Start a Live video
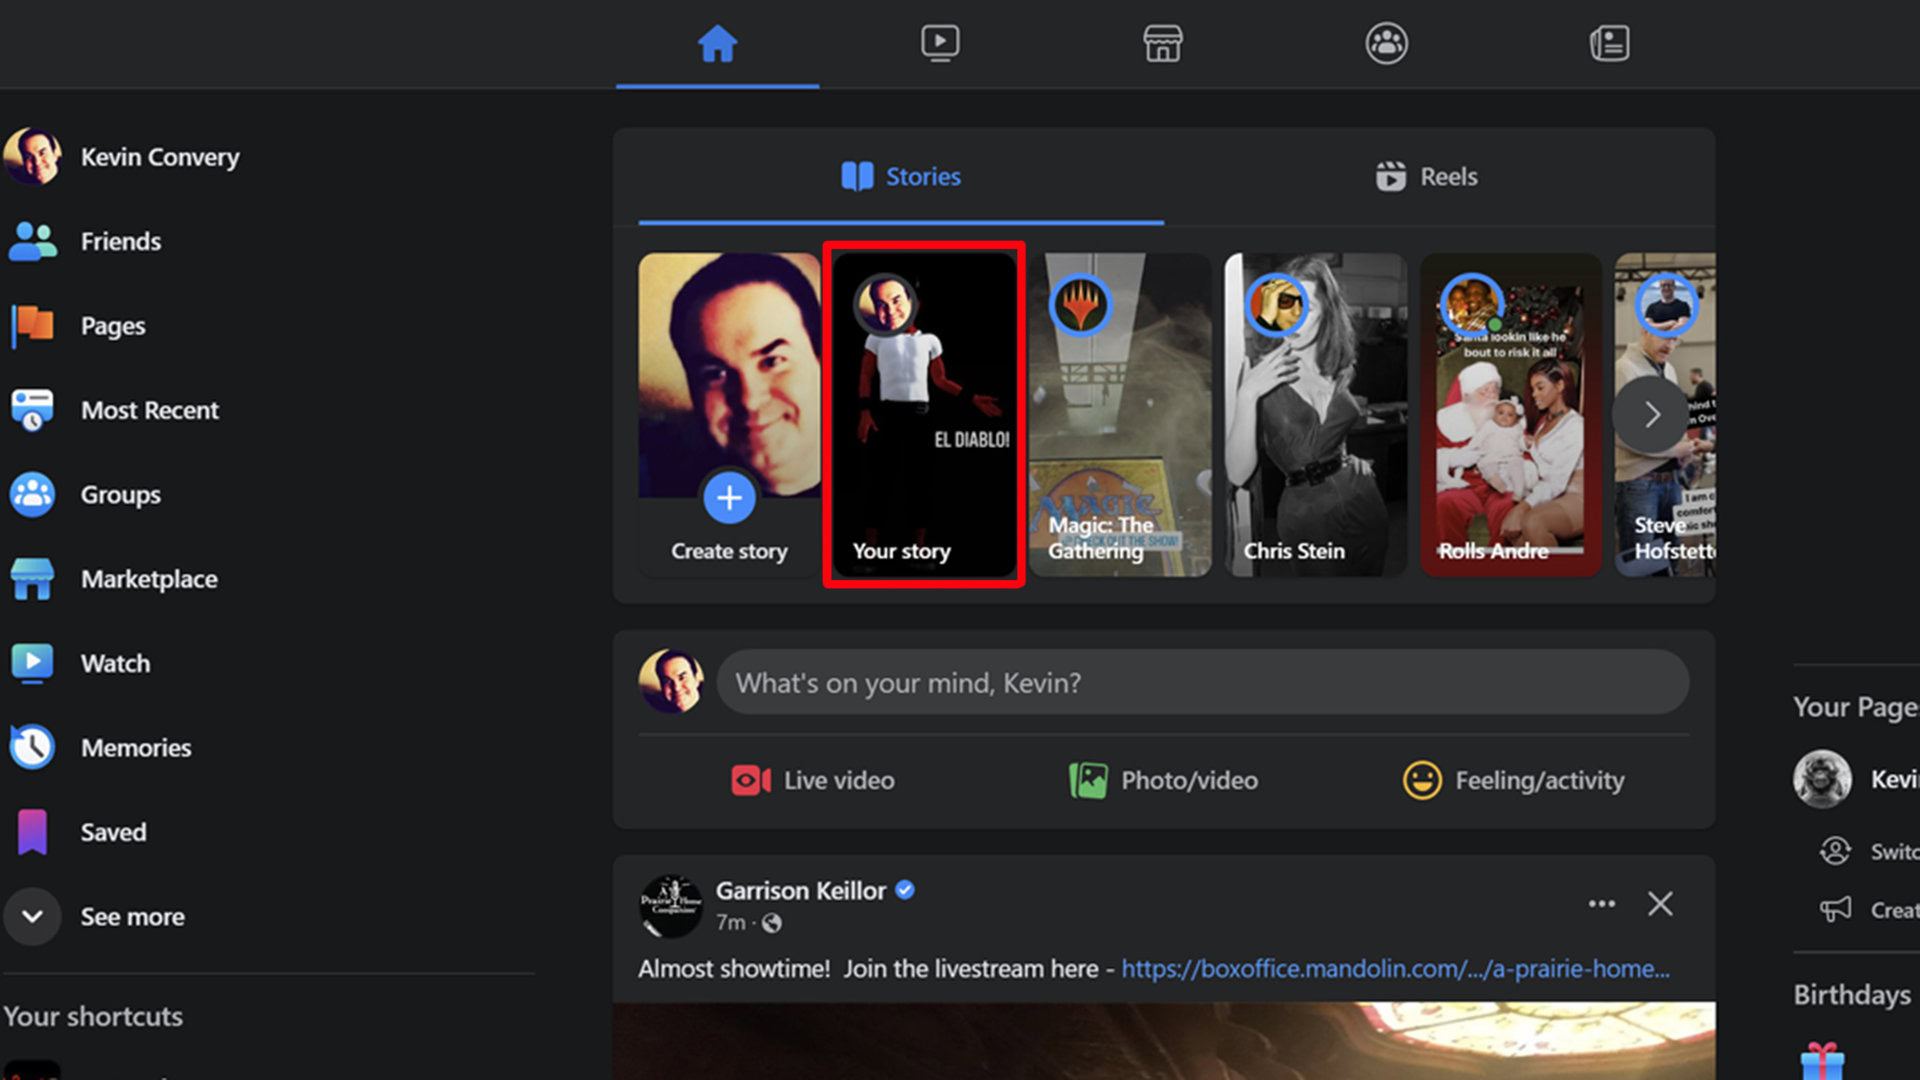The height and width of the screenshot is (1080, 1920). 813,780
